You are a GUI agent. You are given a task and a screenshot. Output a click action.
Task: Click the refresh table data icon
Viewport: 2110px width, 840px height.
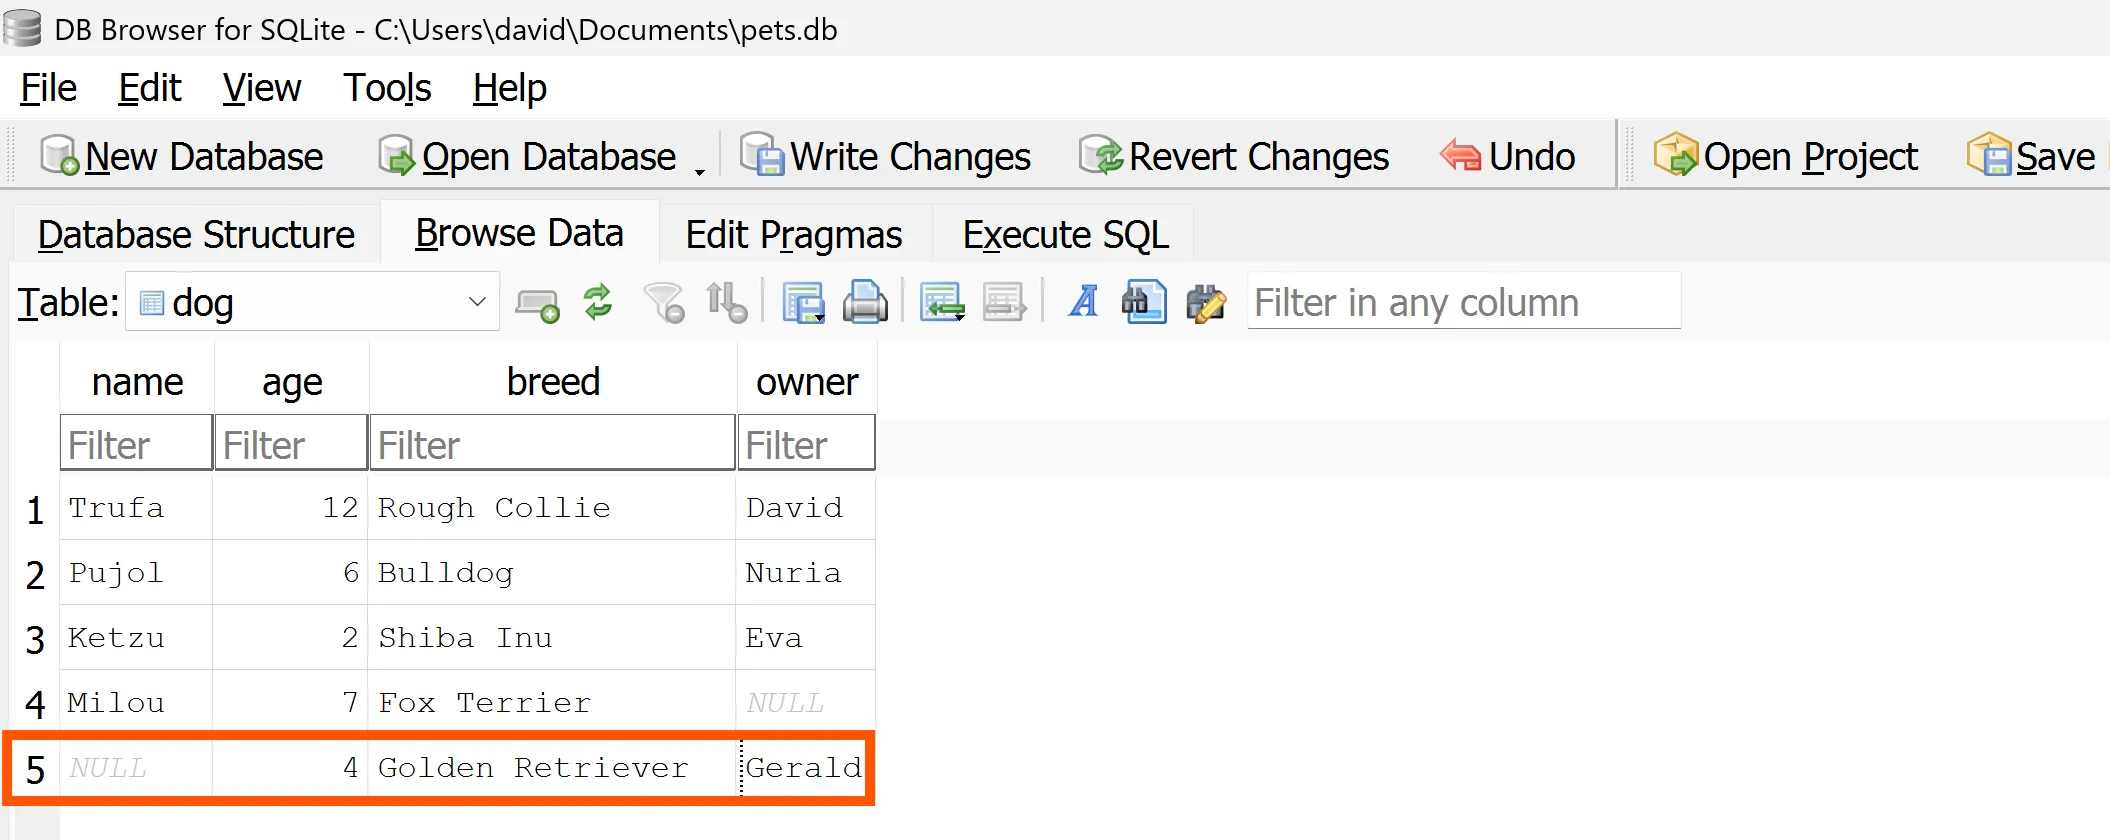(x=598, y=302)
